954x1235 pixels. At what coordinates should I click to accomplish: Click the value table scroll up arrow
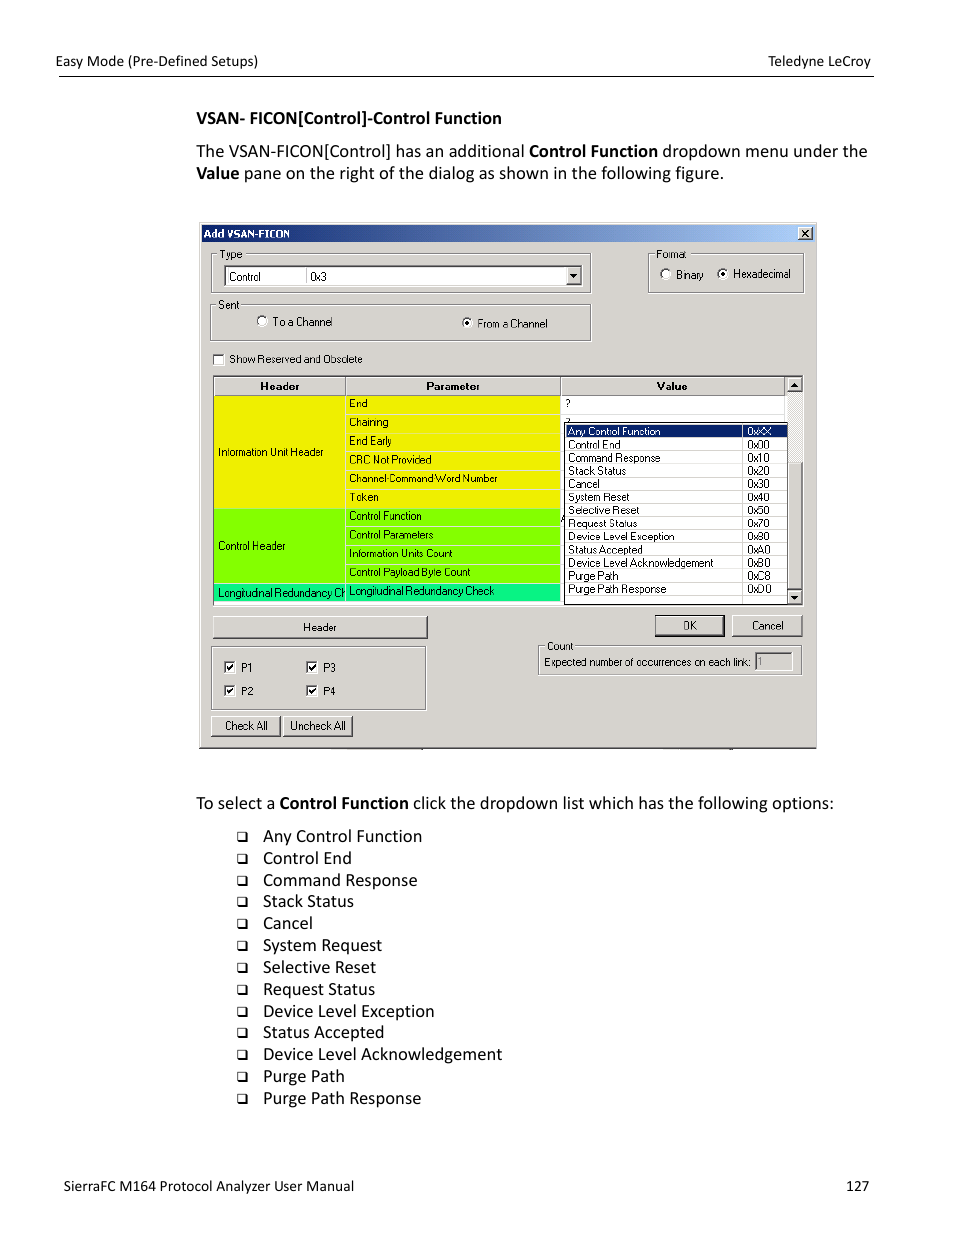tap(794, 385)
